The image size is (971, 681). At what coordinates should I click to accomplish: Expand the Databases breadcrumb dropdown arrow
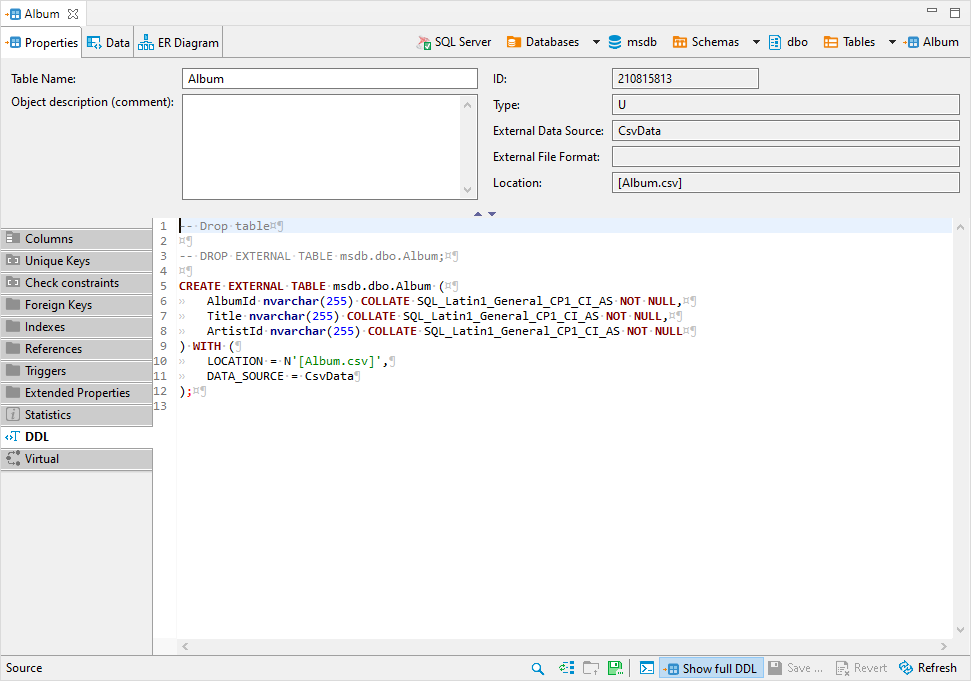(x=596, y=42)
